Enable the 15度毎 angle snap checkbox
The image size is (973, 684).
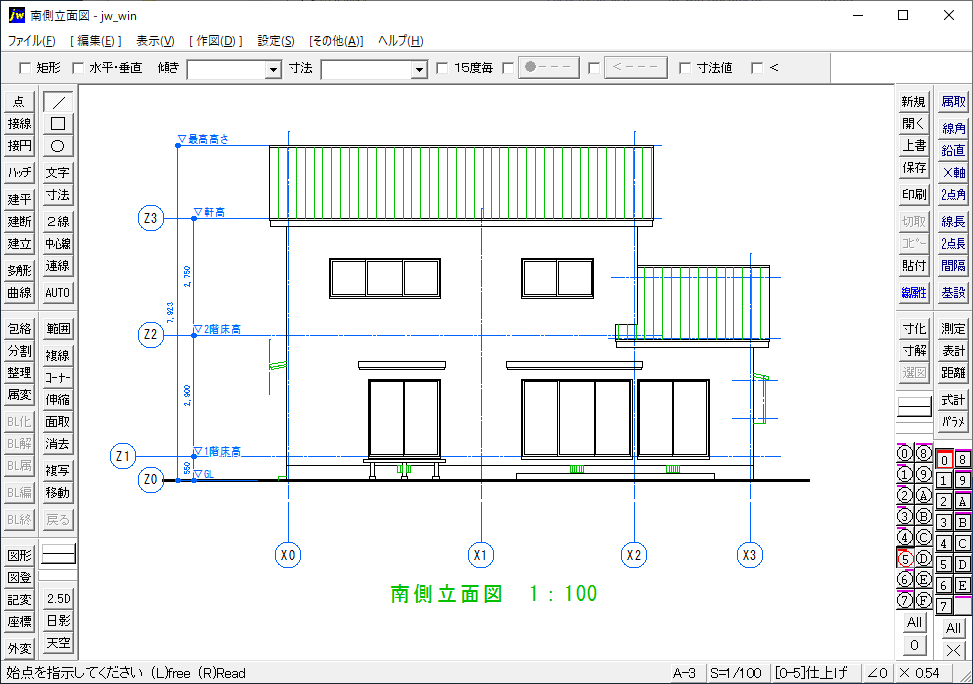click(441, 68)
